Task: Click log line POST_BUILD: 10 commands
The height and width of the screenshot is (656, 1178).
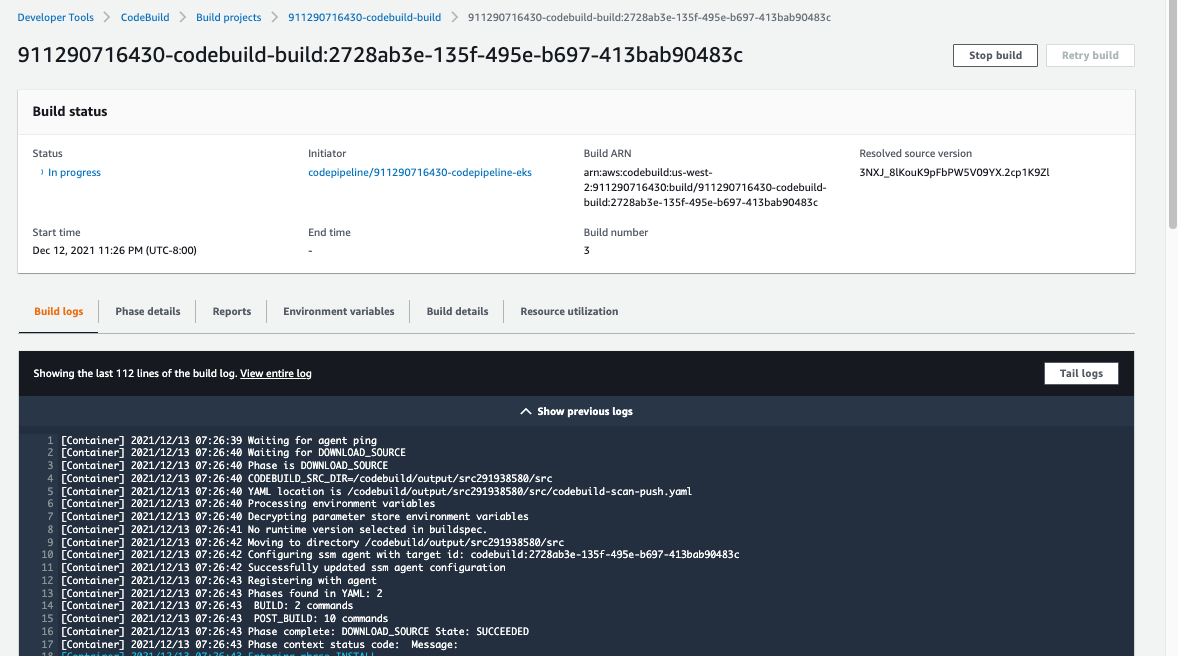Action: [225, 618]
